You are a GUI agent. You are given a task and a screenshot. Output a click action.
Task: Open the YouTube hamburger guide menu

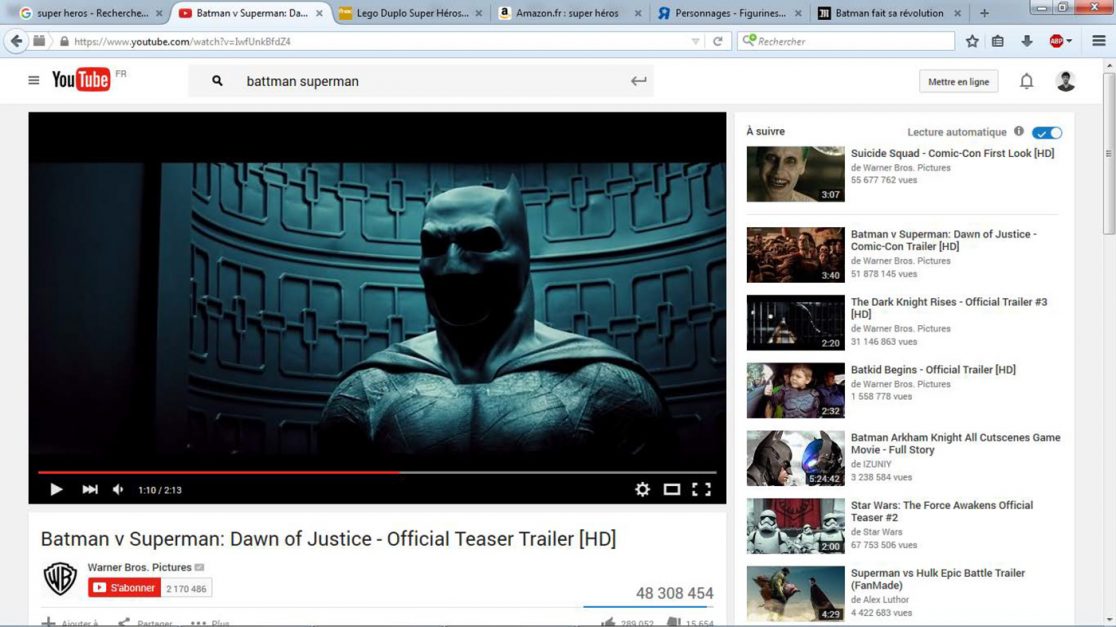click(34, 81)
